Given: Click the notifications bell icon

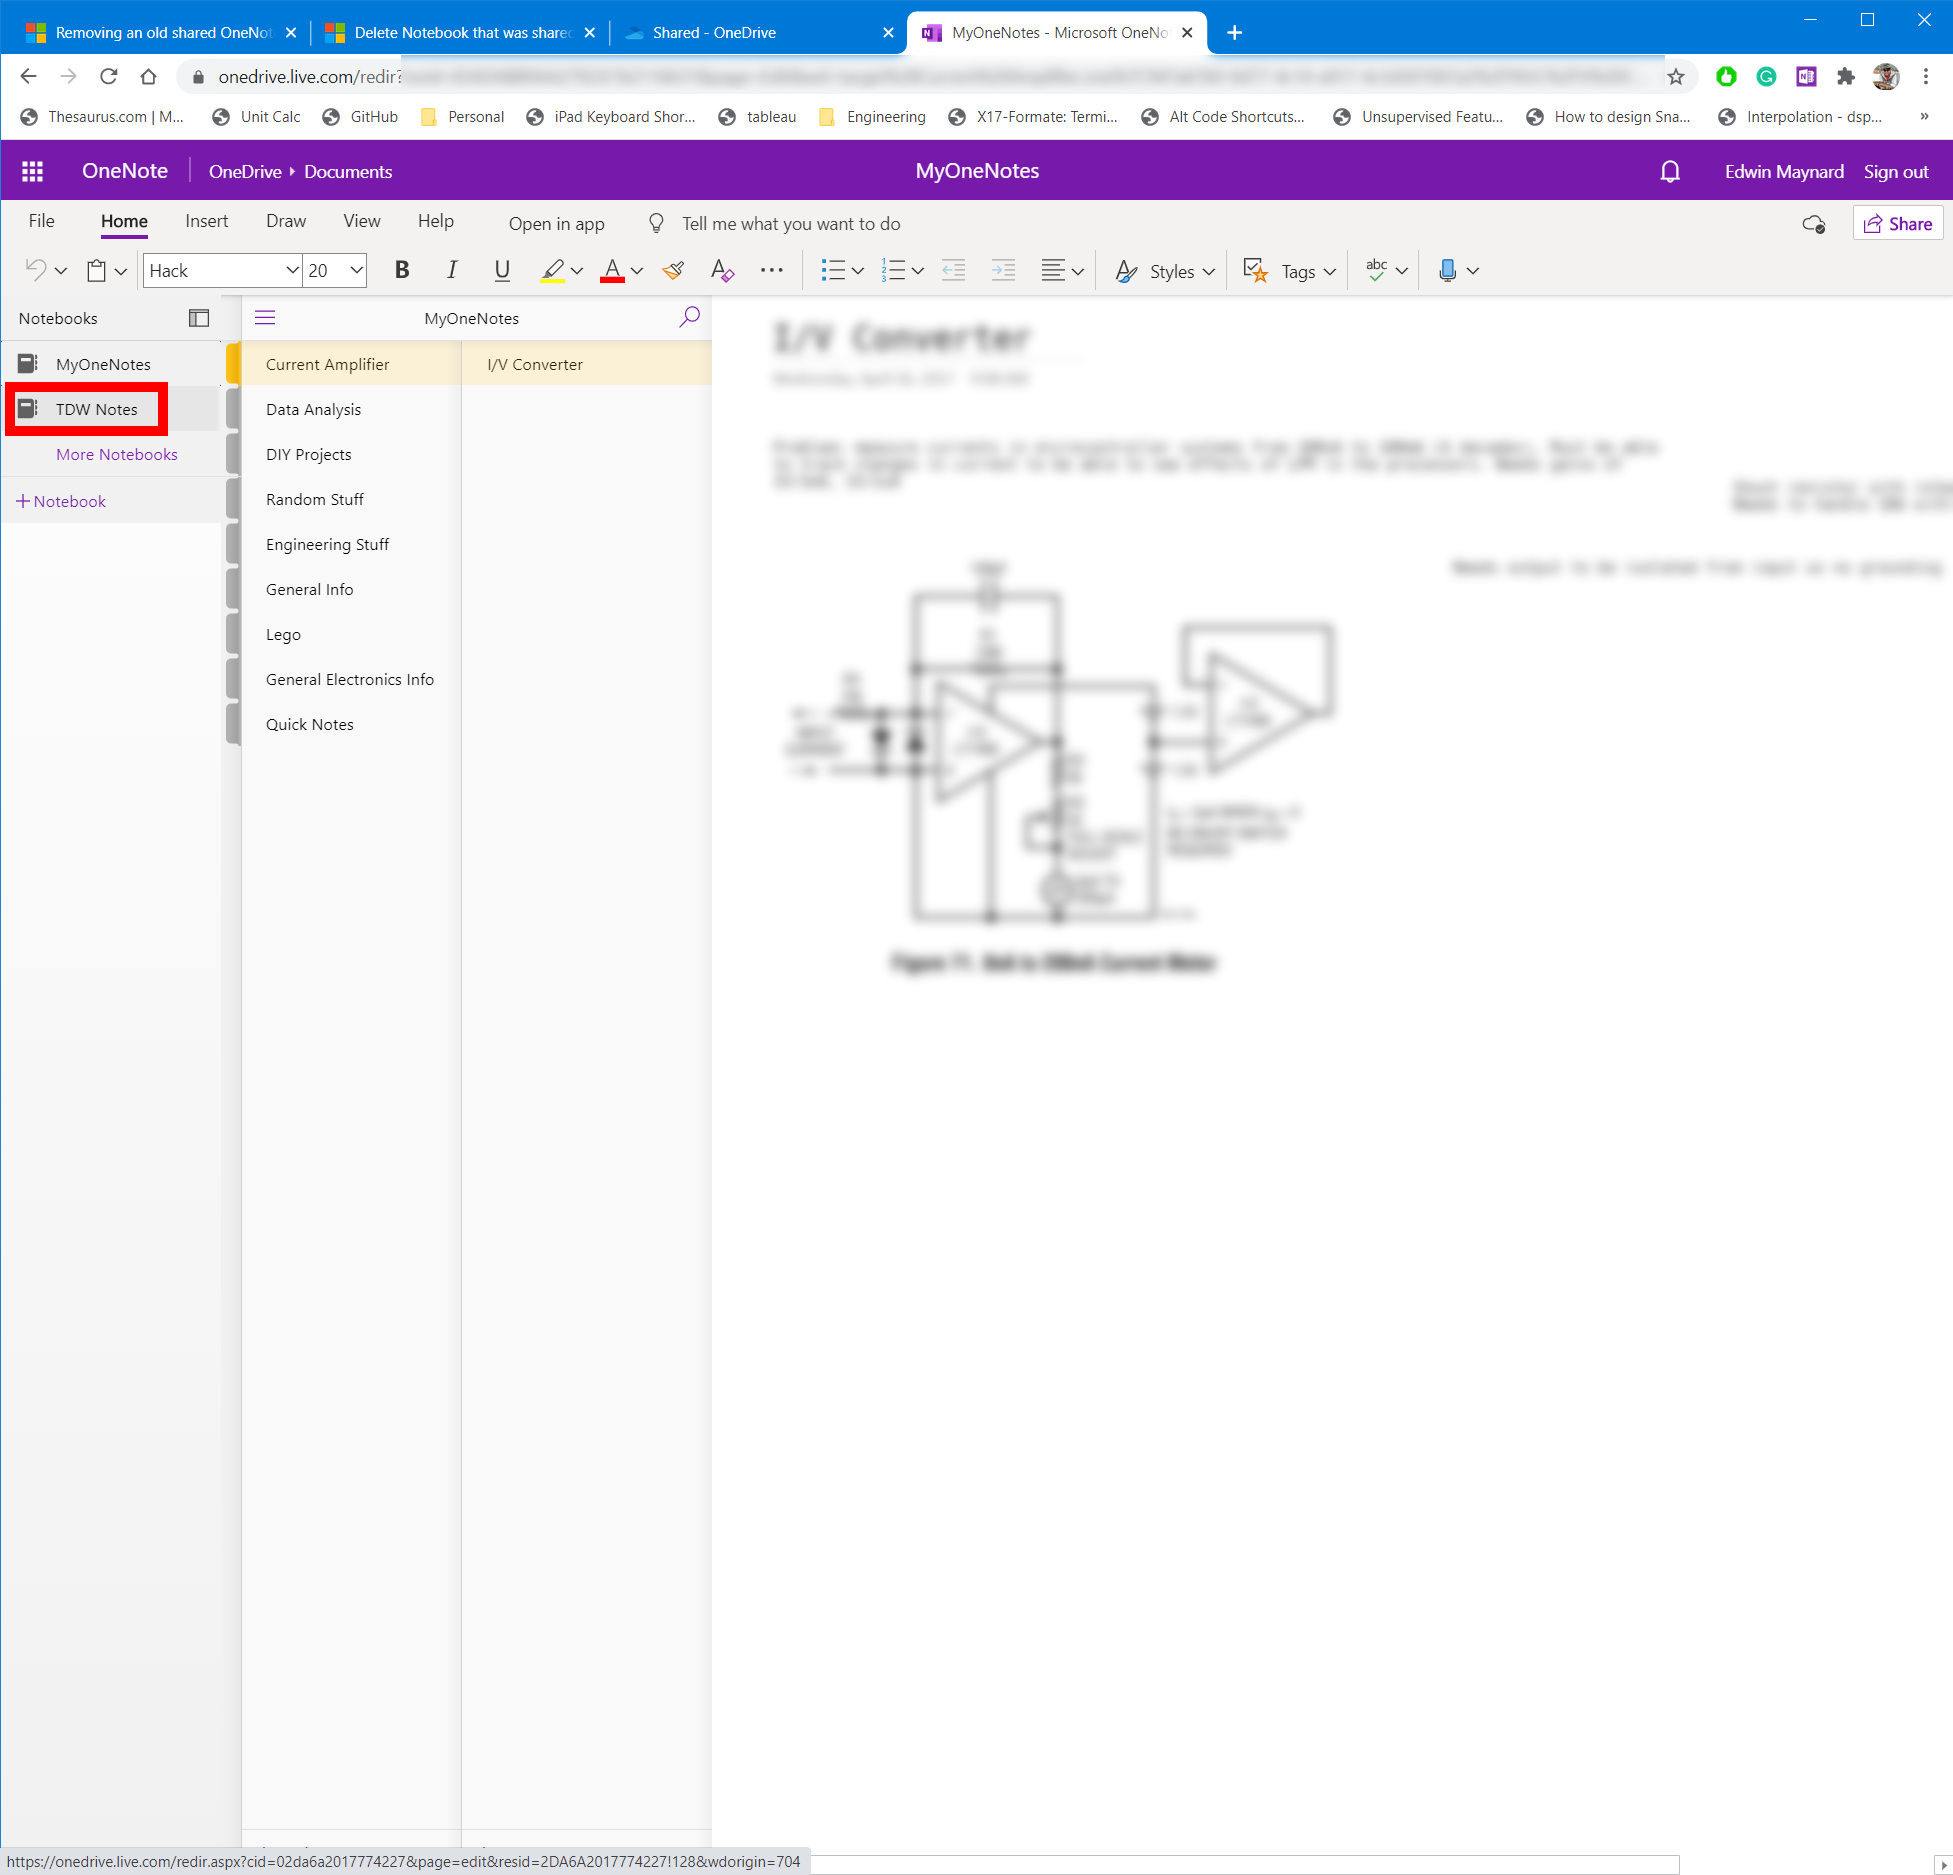Looking at the screenshot, I should (1669, 172).
